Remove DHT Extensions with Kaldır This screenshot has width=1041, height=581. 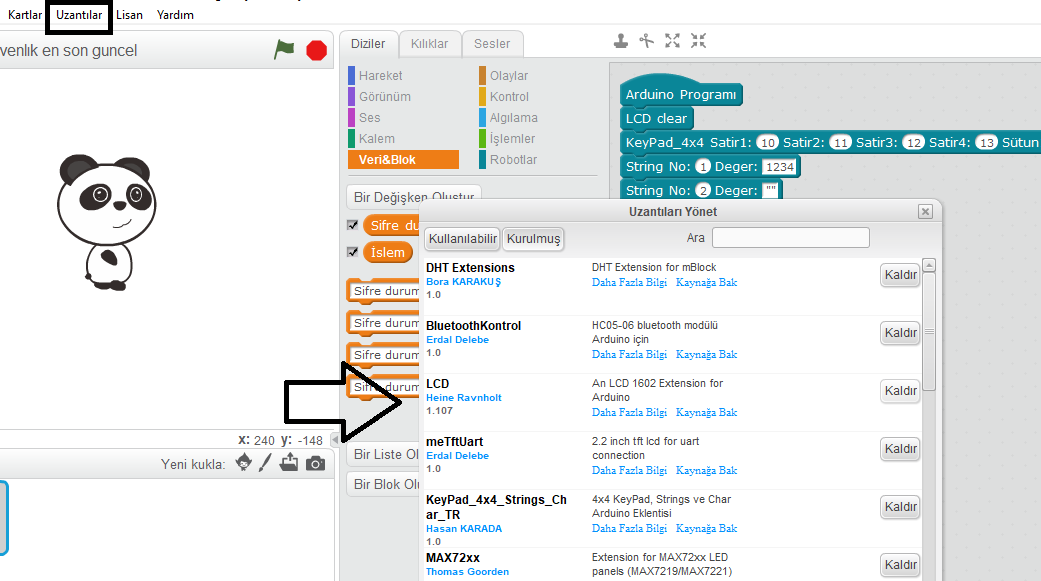pyautogui.click(x=900, y=275)
